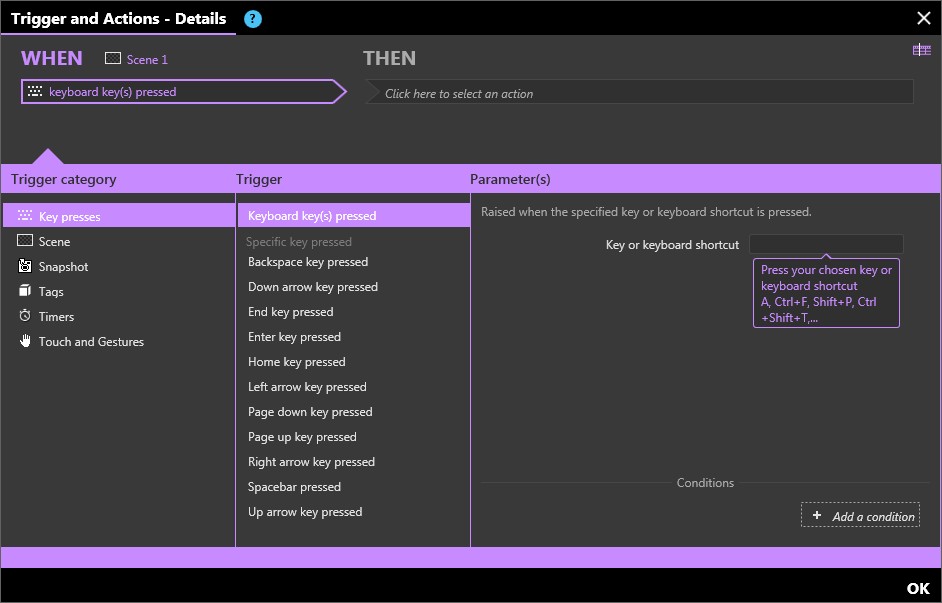
Task: Click the Scene 1 icon beside WHEN
Action: [x=113, y=59]
